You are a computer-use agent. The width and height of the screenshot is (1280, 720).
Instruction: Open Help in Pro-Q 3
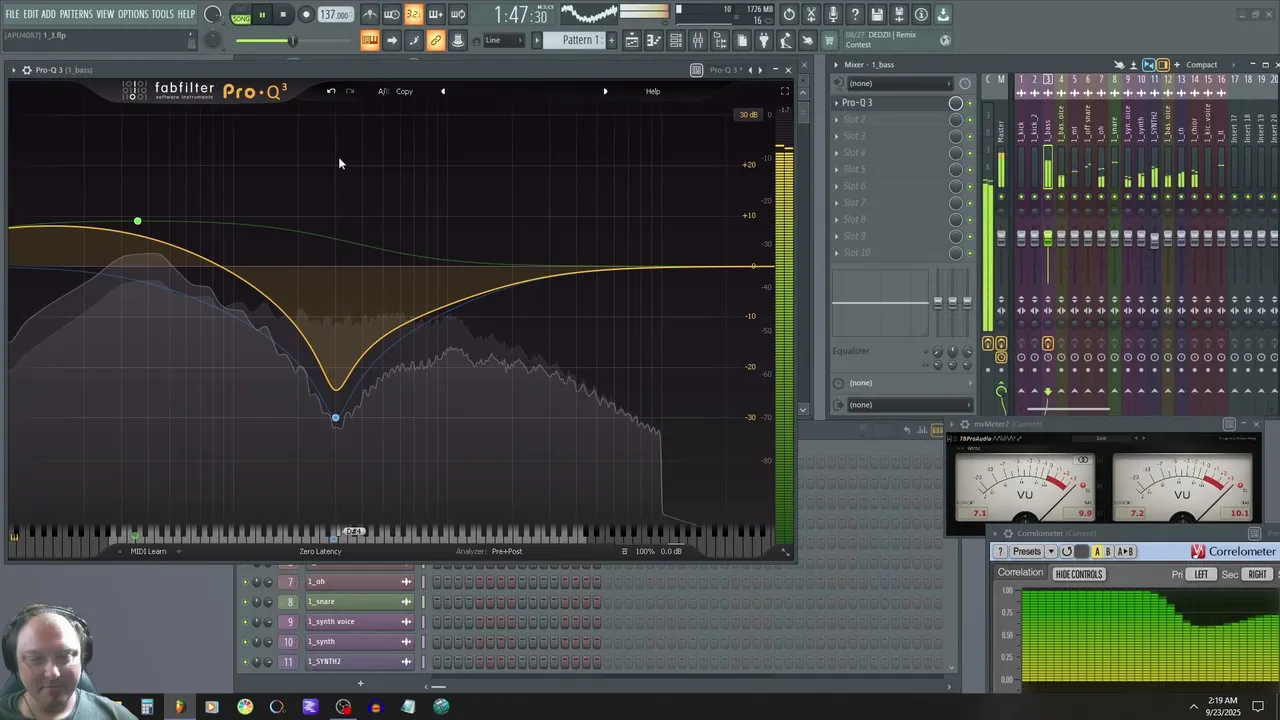(x=652, y=91)
